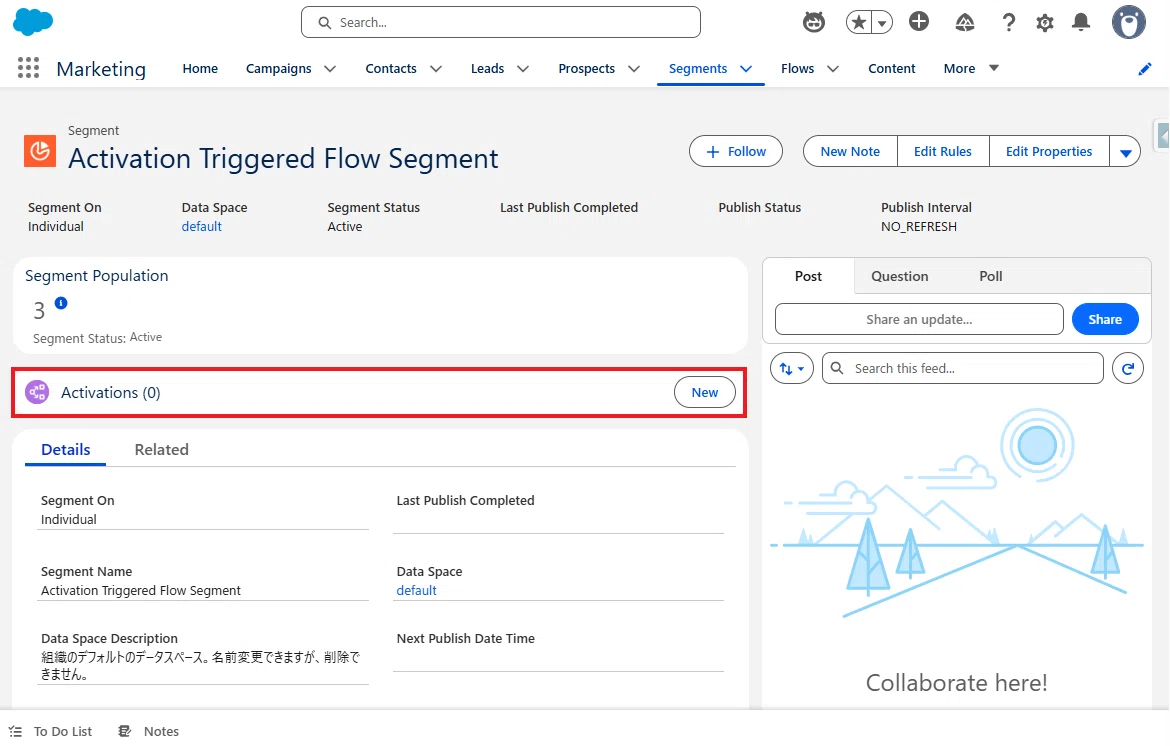This screenshot has width=1170, height=746.
Task: Refresh the feed with the refresh icon
Action: [1127, 369]
